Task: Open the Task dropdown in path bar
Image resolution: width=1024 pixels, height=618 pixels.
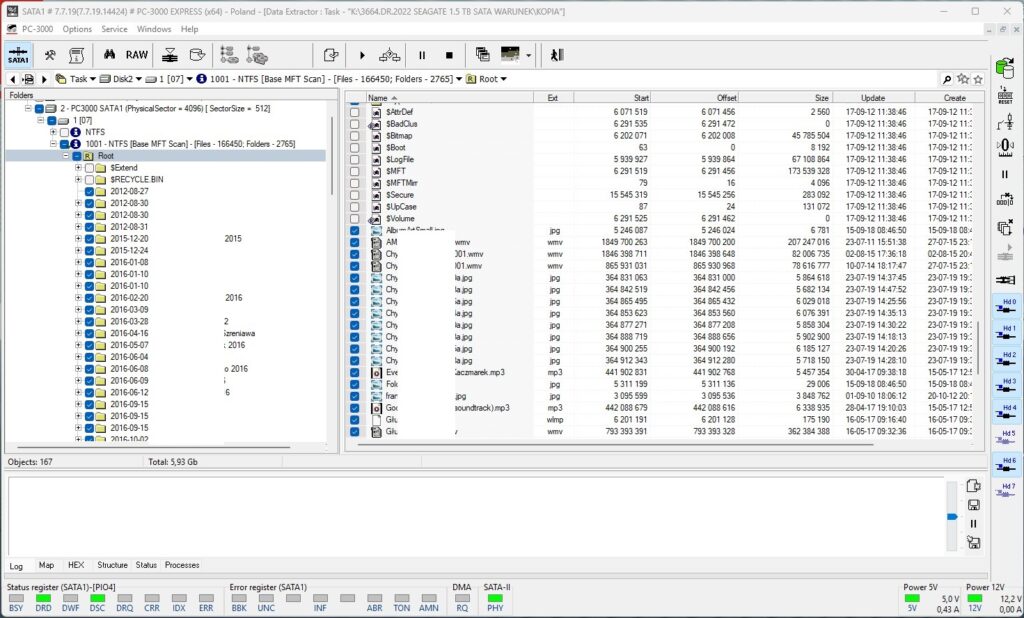Action: pyautogui.click(x=93, y=79)
